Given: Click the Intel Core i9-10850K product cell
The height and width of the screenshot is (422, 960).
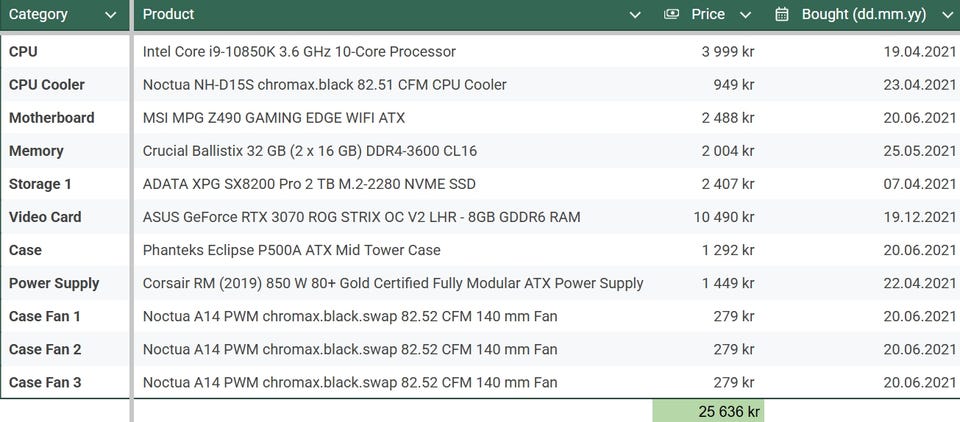Looking at the screenshot, I should click(299, 51).
